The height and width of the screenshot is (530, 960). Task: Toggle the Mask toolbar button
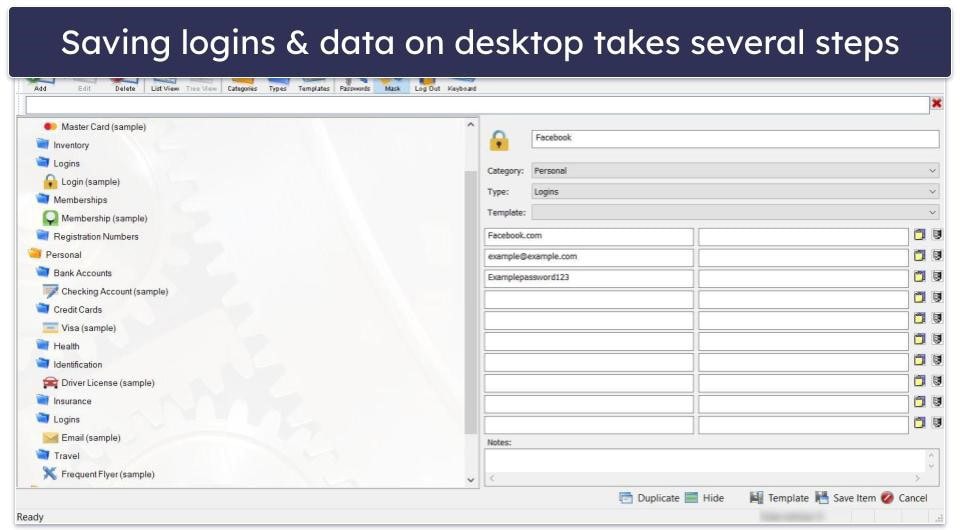coord(392,84)
